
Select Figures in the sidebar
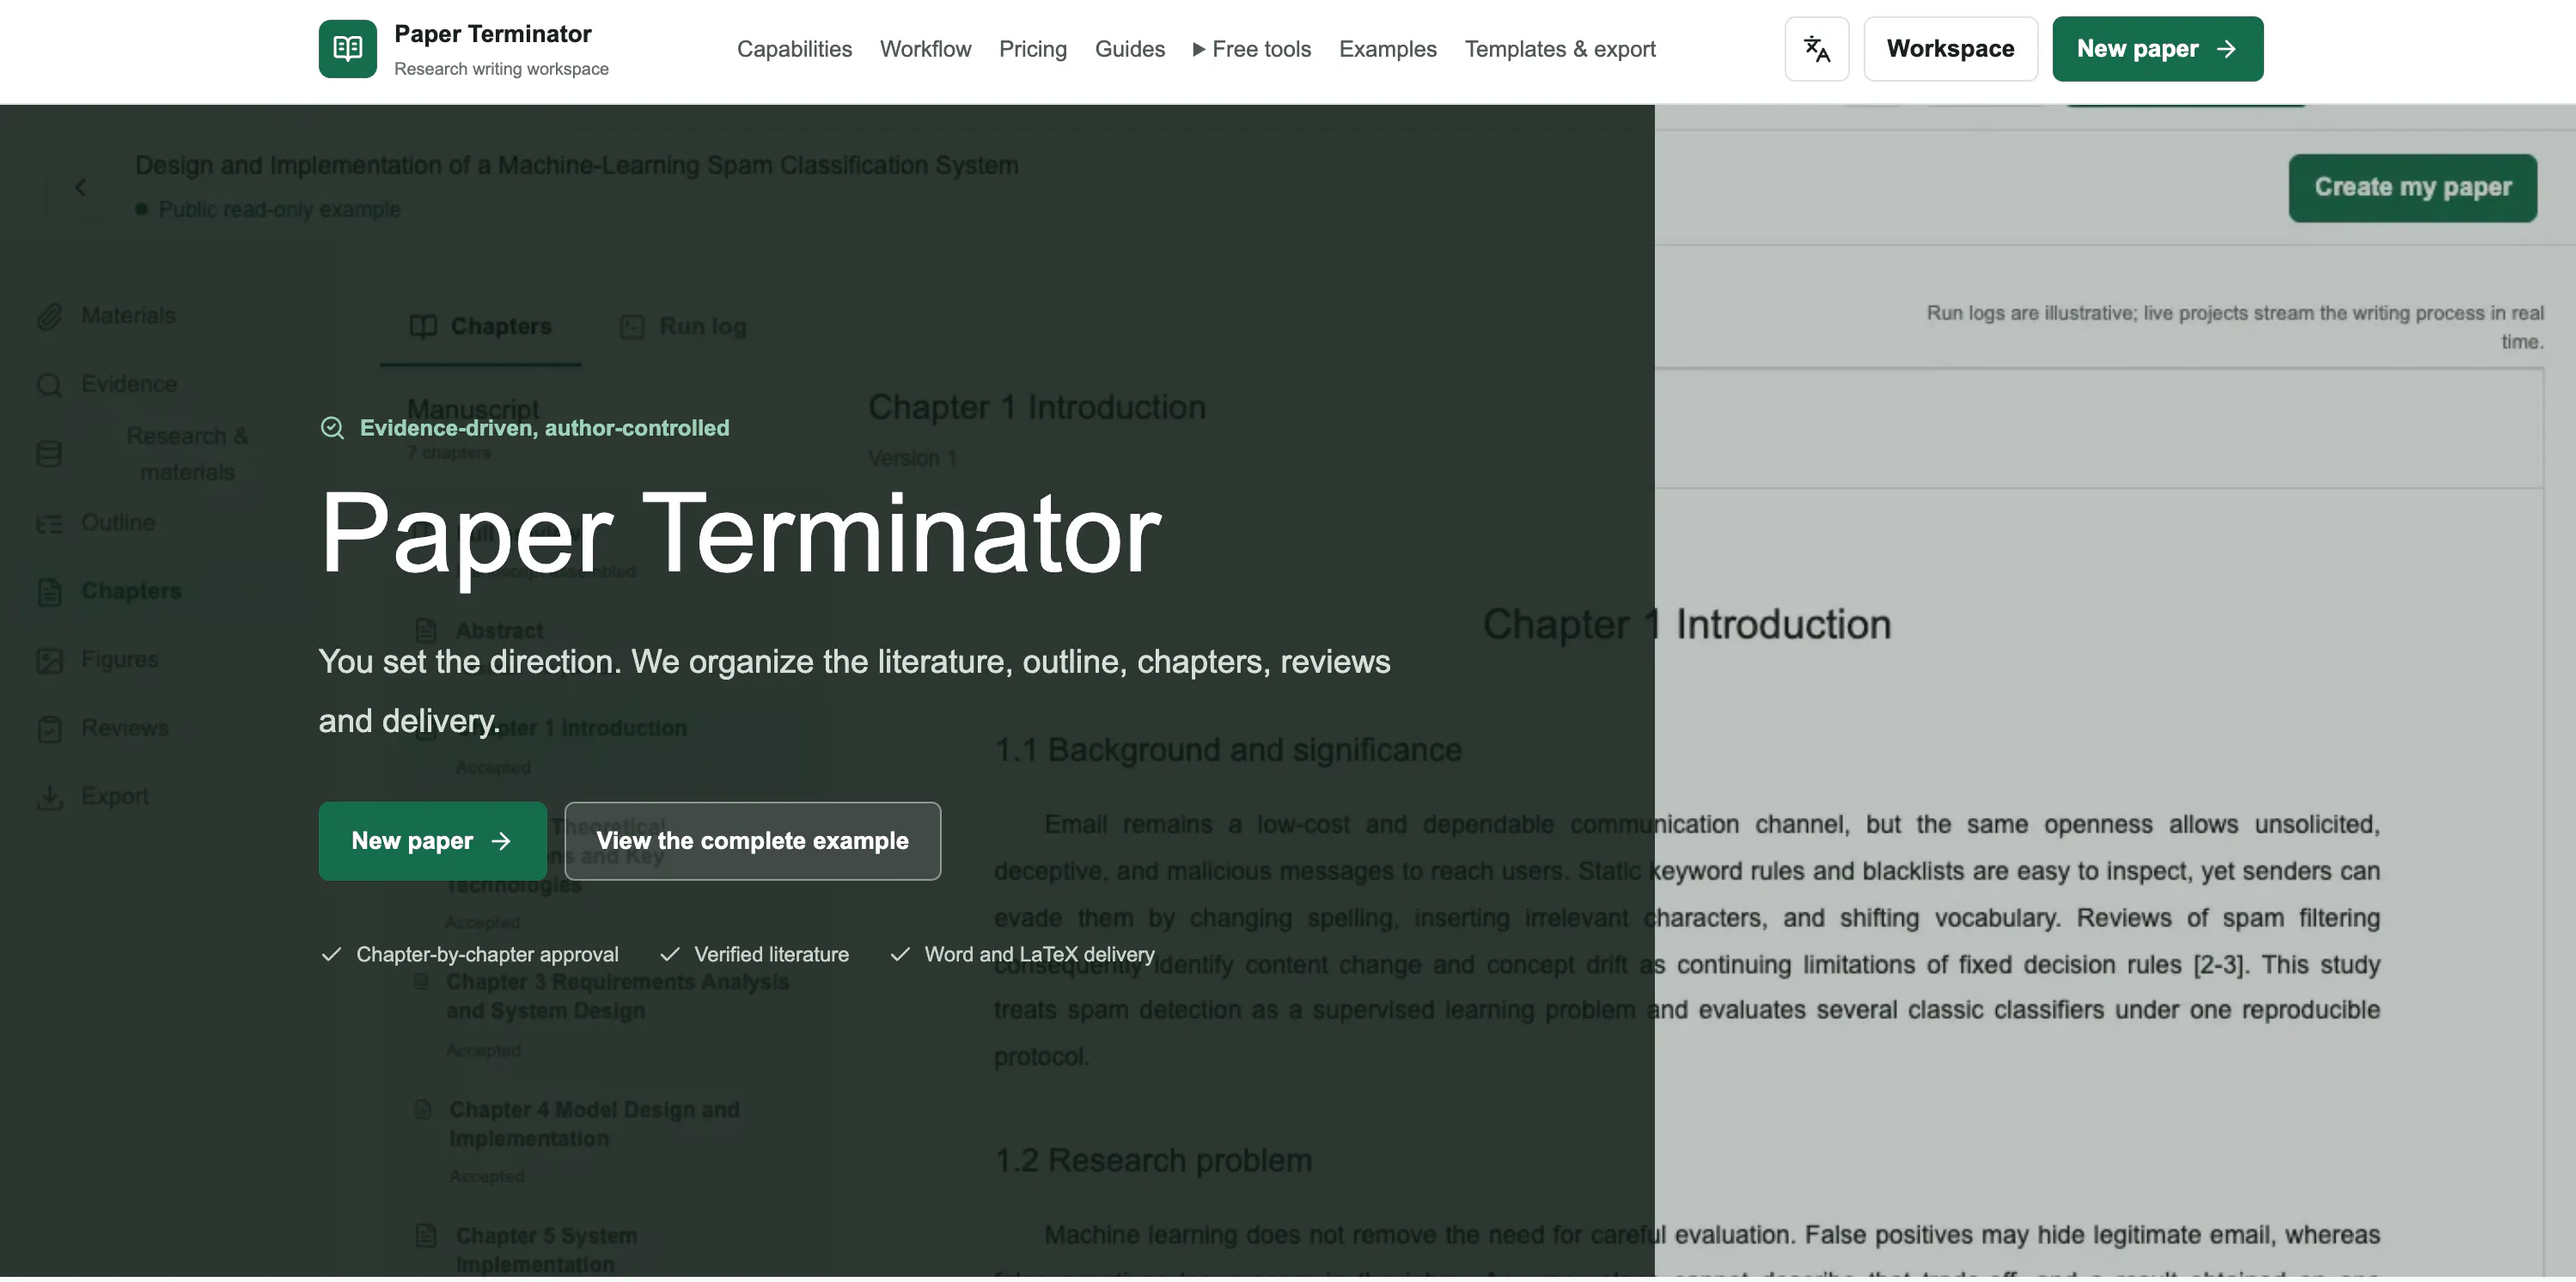pyautogui.click(x=120, y=660)
